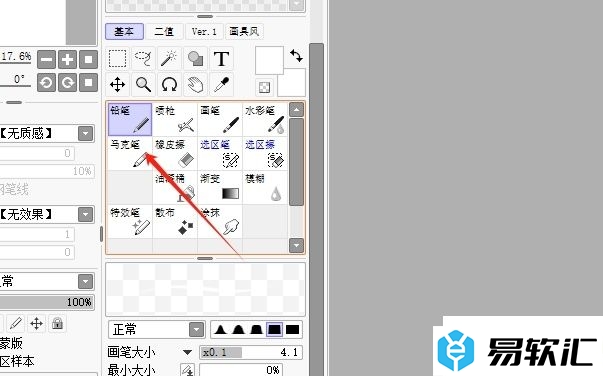This screenshot has height=376, width=603.
Task: Select the shape tool
Action: pos(195,59)
